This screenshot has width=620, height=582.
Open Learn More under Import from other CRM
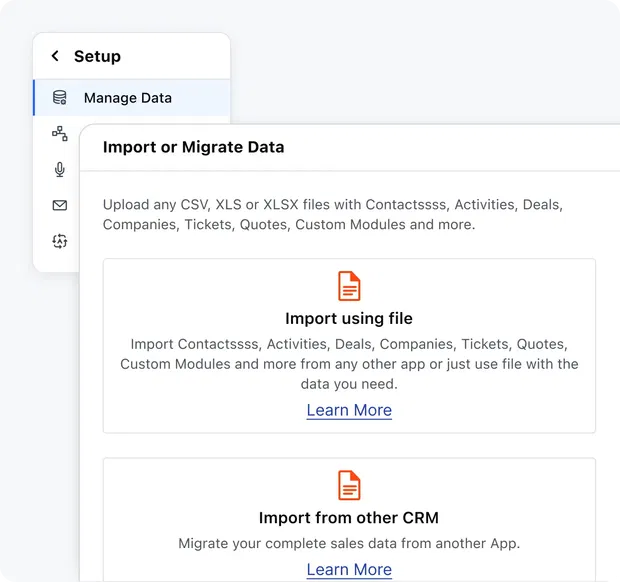click(x=349, y=569)
